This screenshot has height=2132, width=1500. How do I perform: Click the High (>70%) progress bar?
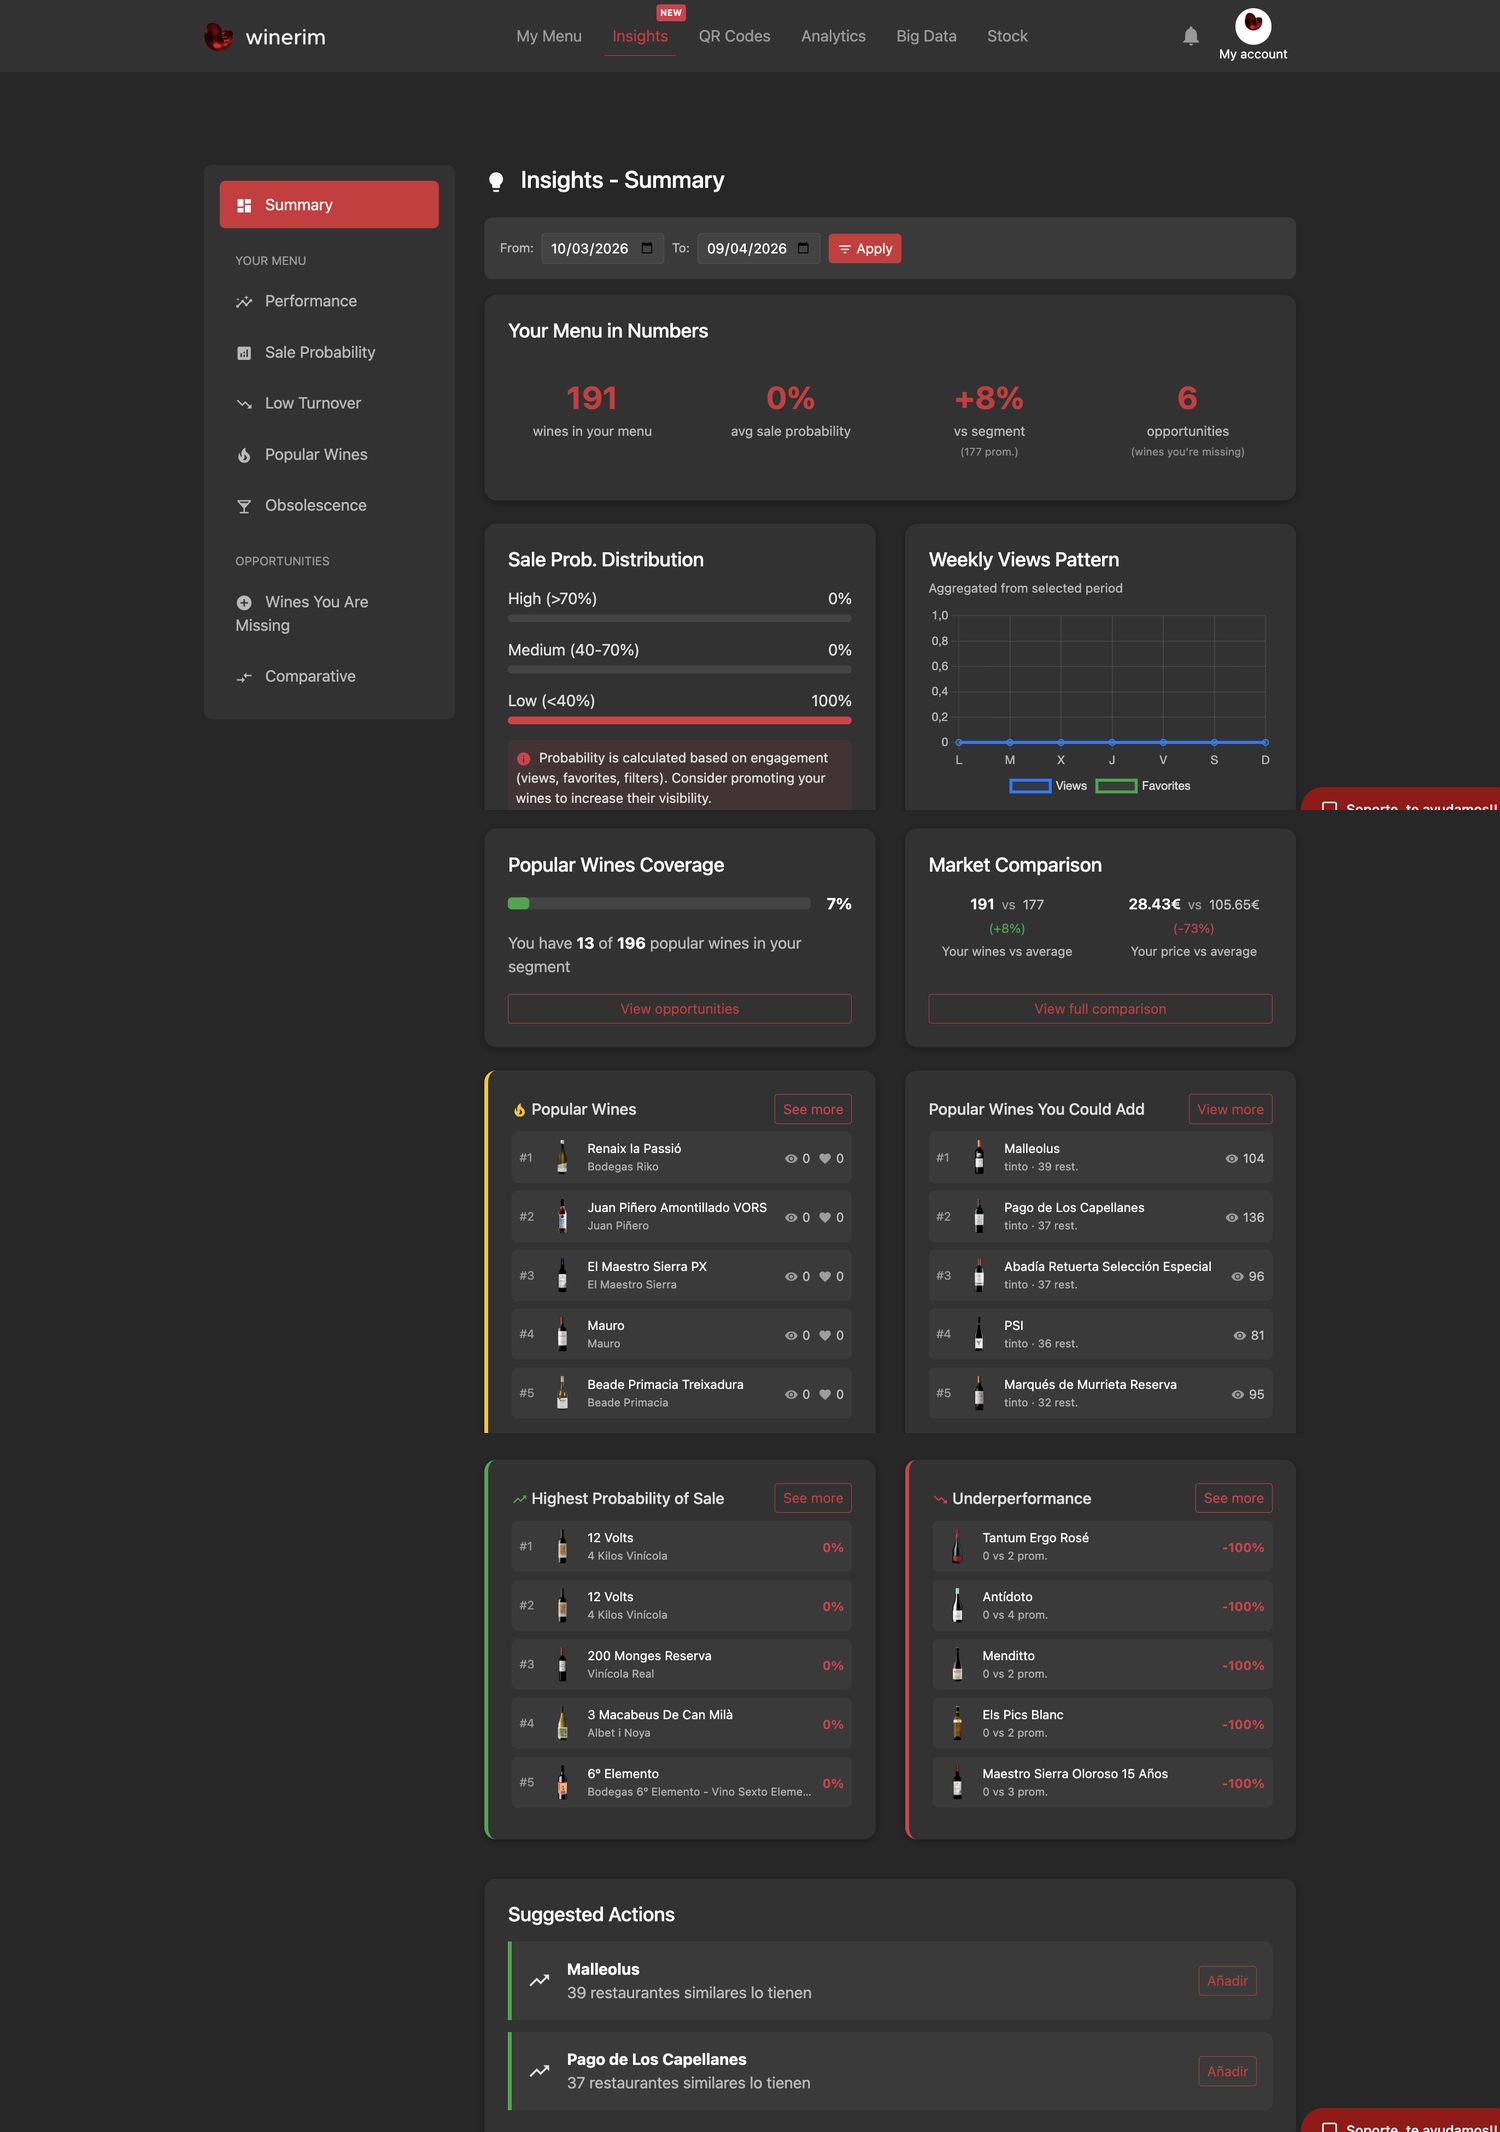[680, 618]
